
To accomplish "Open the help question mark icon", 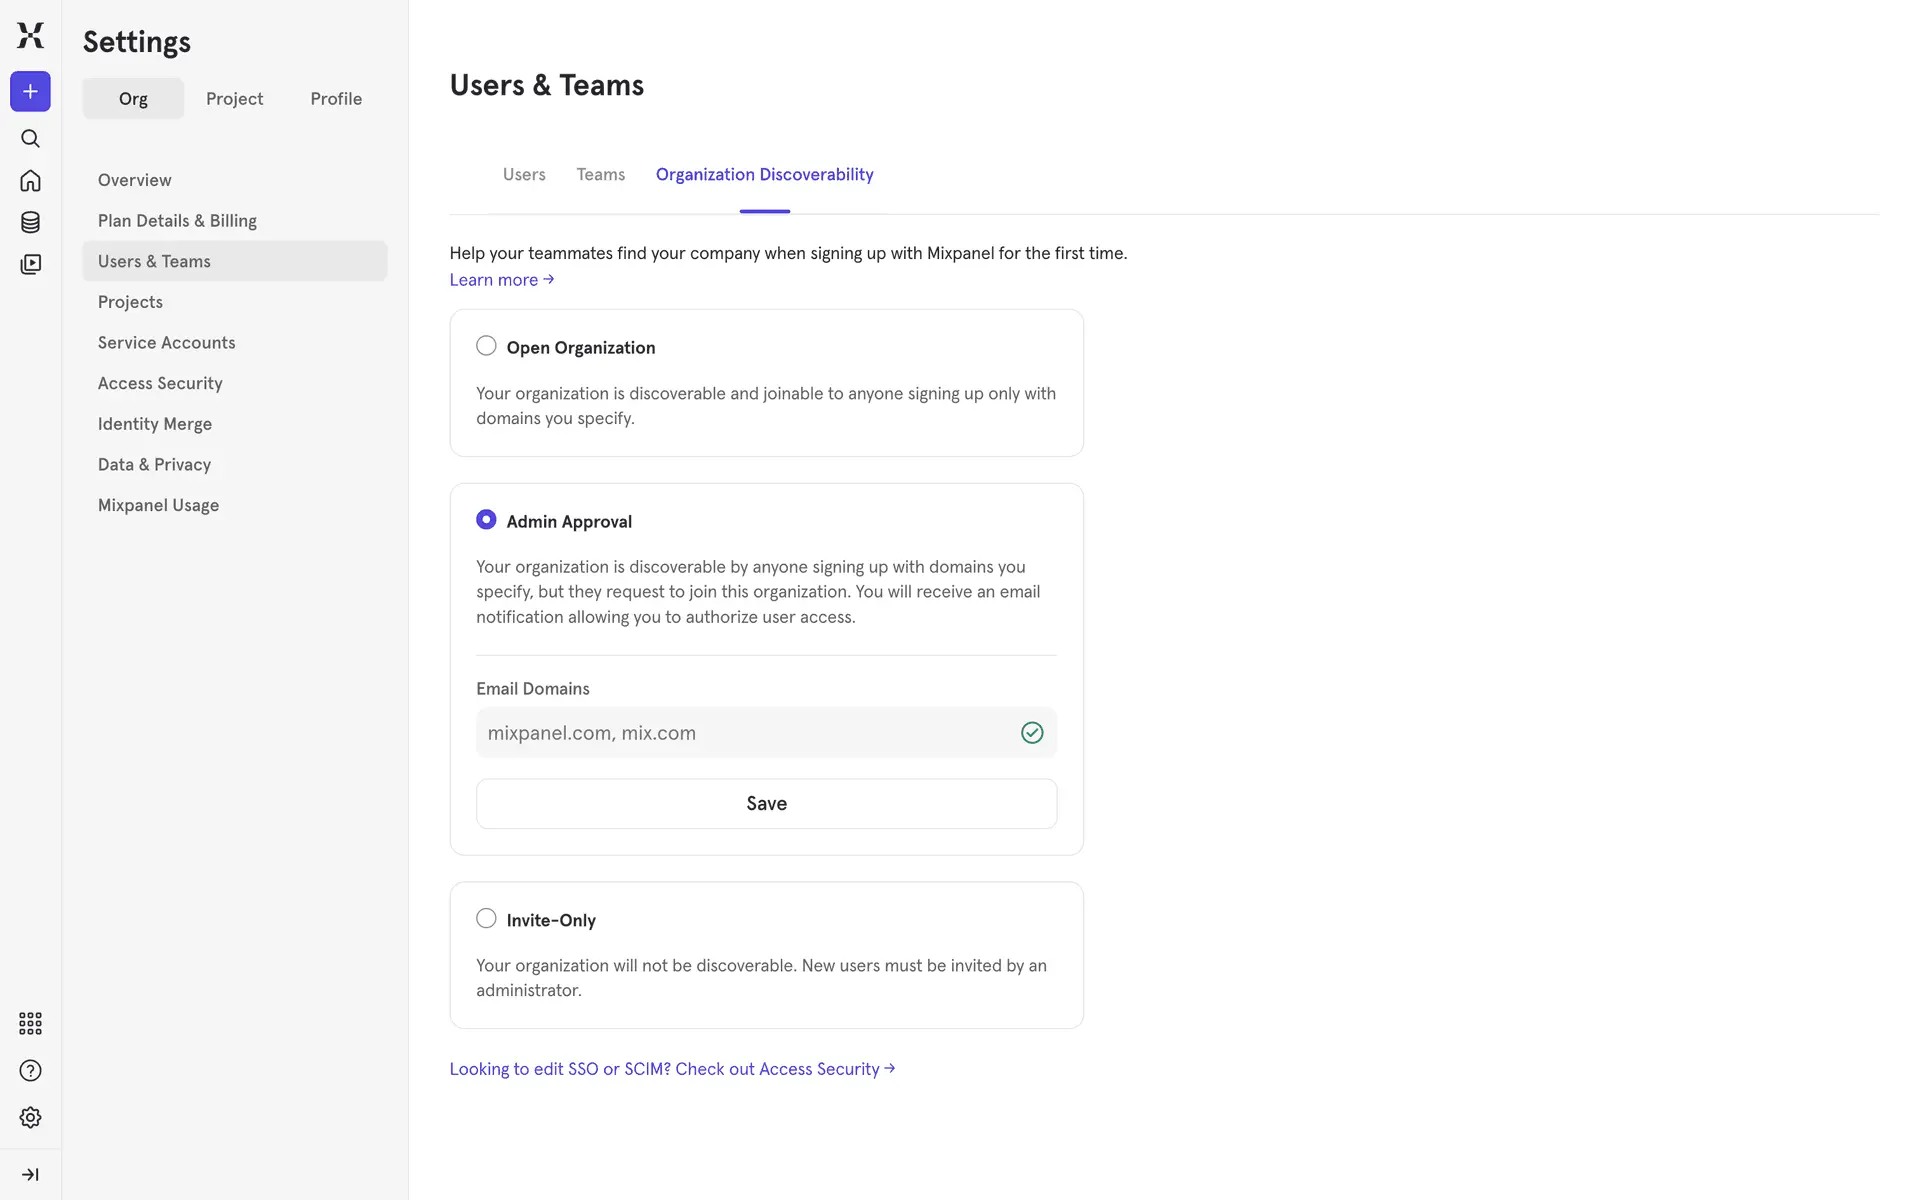I will click(30, 1071).
